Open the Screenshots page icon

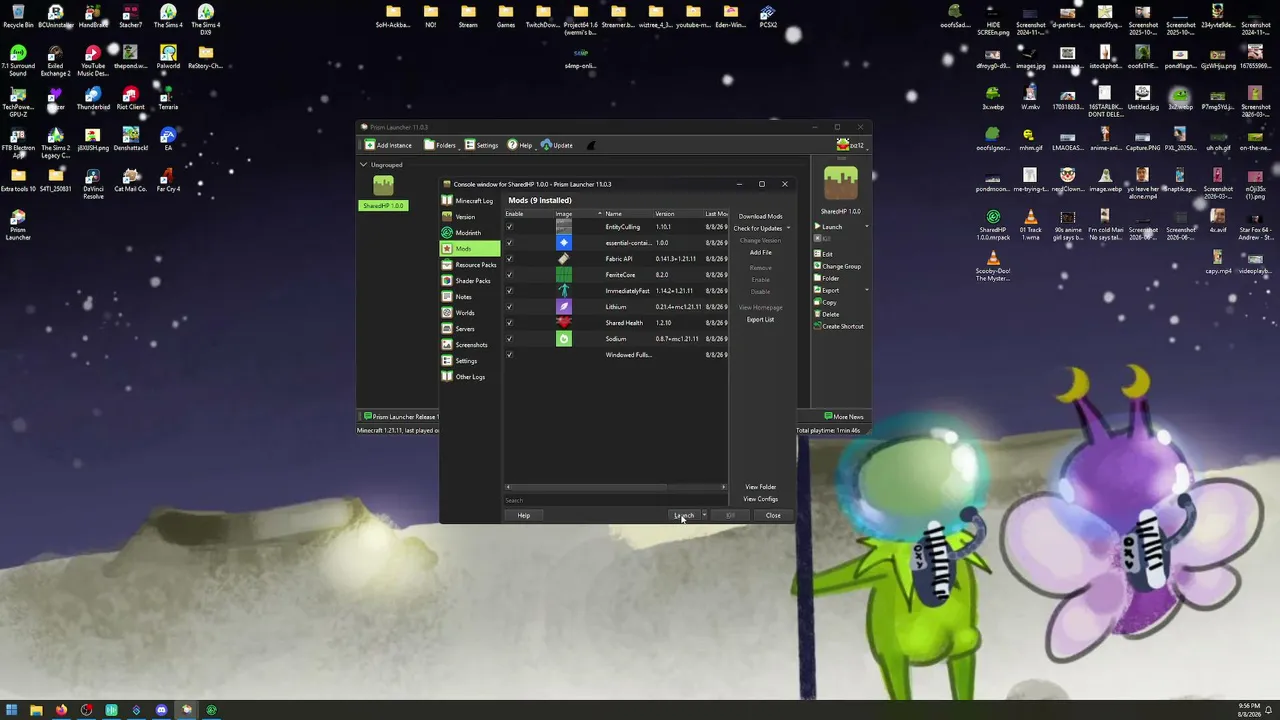pyautogui.click(x=447, y=345)
